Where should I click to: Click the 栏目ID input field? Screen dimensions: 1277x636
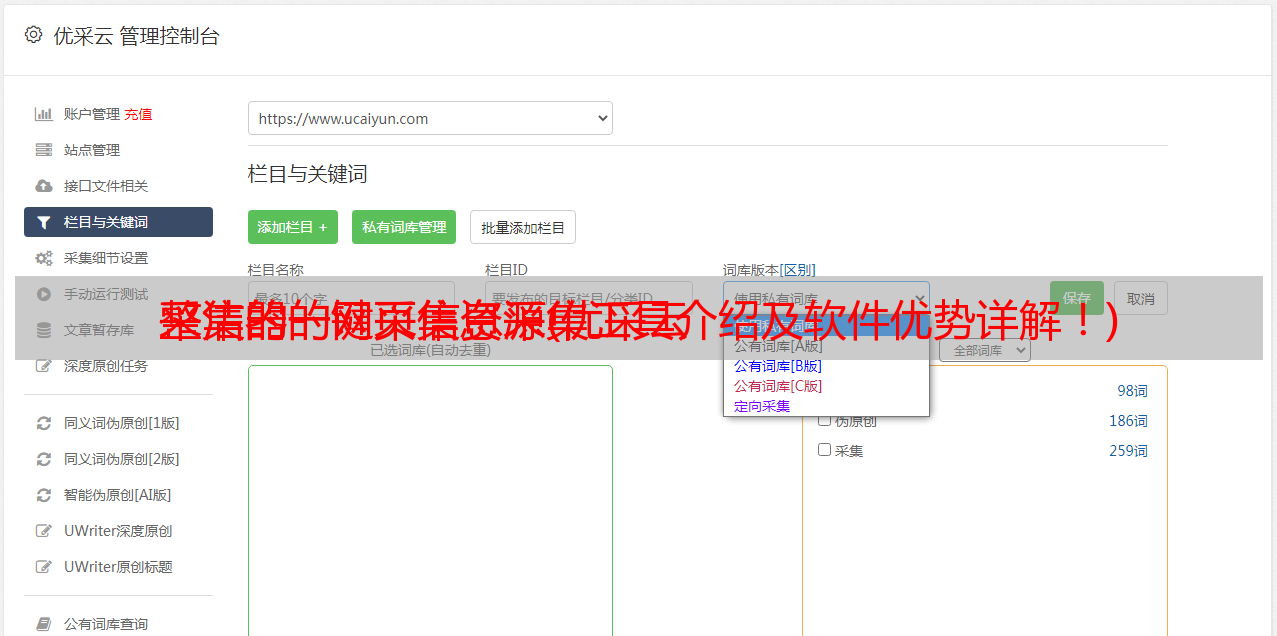point(589,298)
